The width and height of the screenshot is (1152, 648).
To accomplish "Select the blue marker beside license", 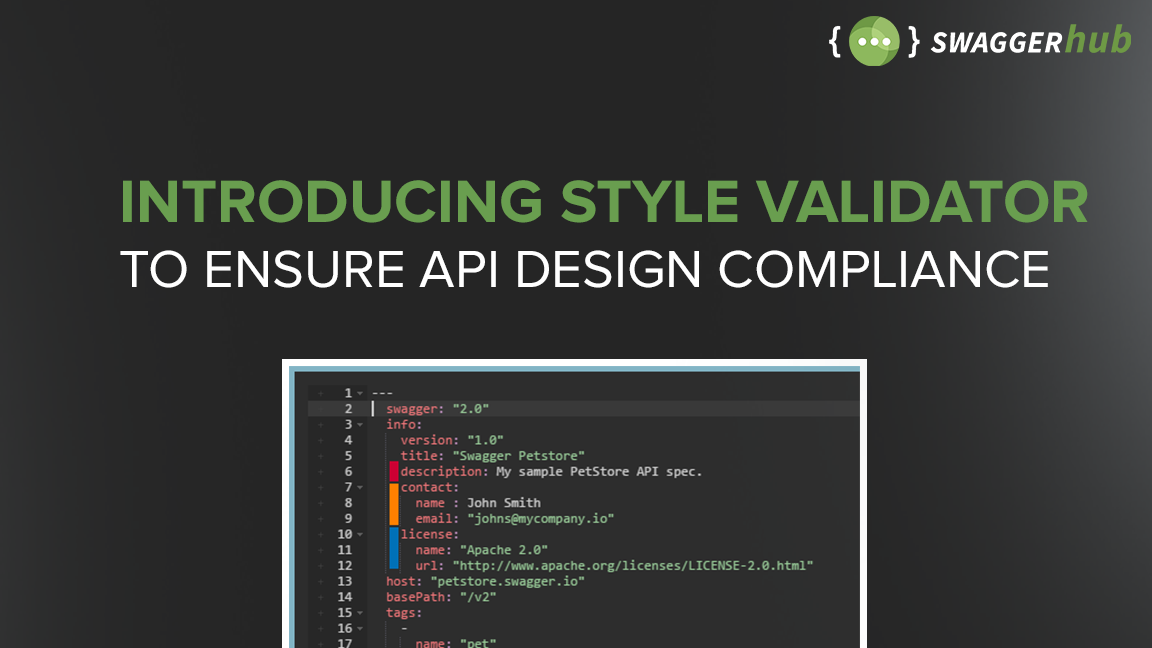I will coord(394,550).
